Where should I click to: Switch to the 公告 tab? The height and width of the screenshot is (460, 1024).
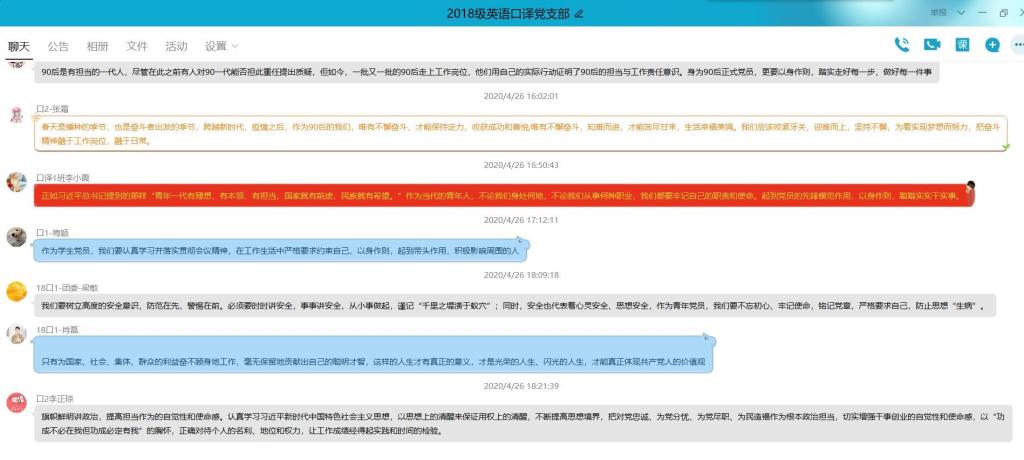(58, 46)
